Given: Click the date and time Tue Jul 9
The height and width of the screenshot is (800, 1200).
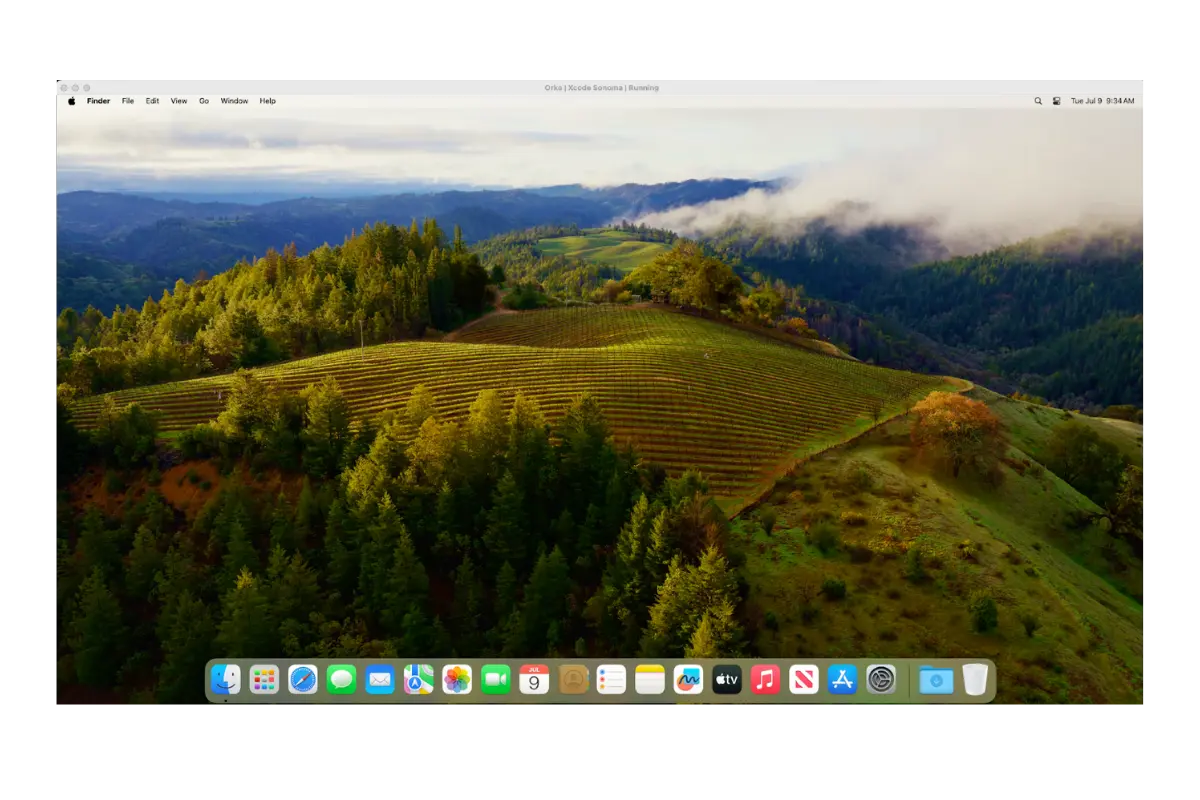Looking at the screenshot, I should click(1102, 101).
